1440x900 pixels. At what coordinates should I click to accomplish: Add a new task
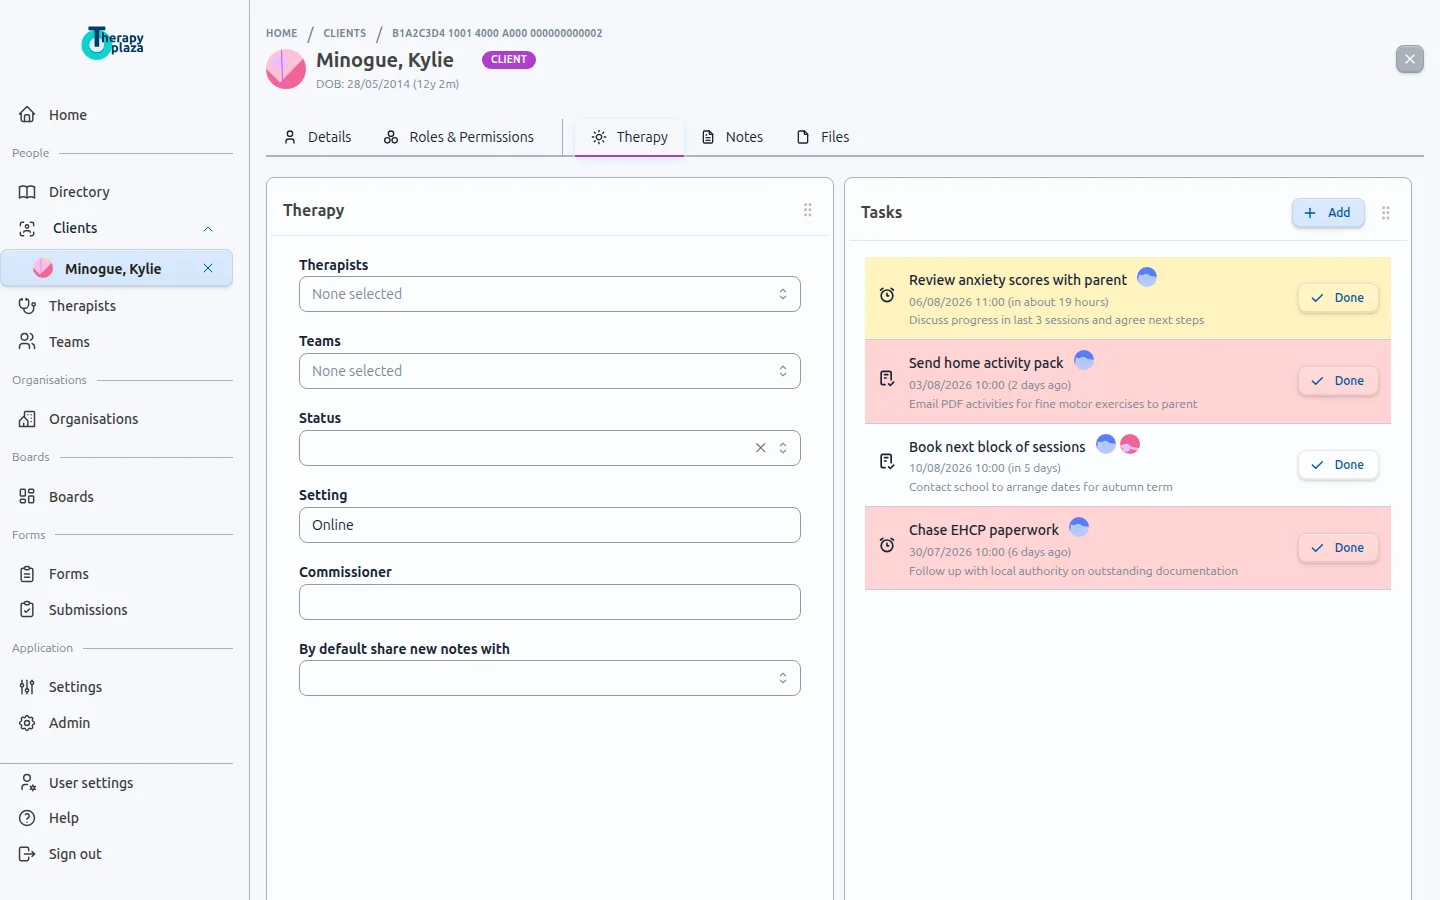[1328, 213]
